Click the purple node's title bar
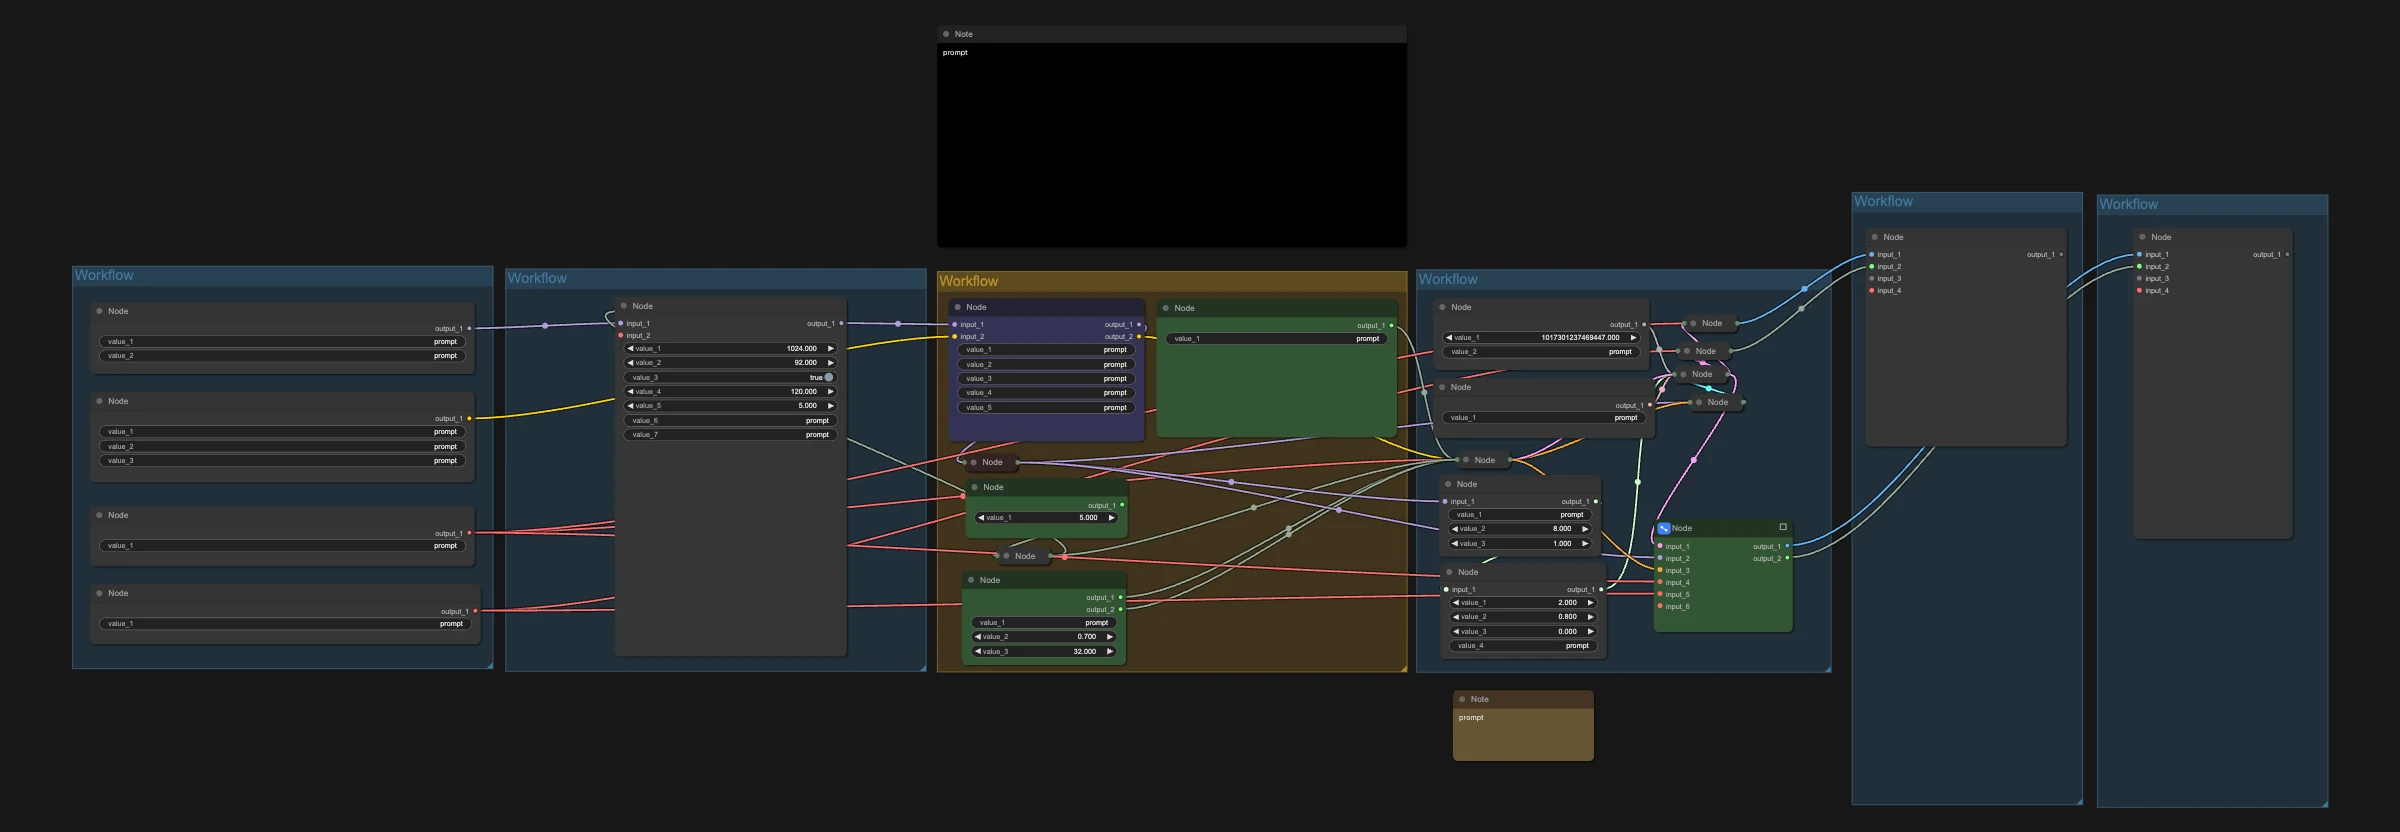 coord(1046,307)
